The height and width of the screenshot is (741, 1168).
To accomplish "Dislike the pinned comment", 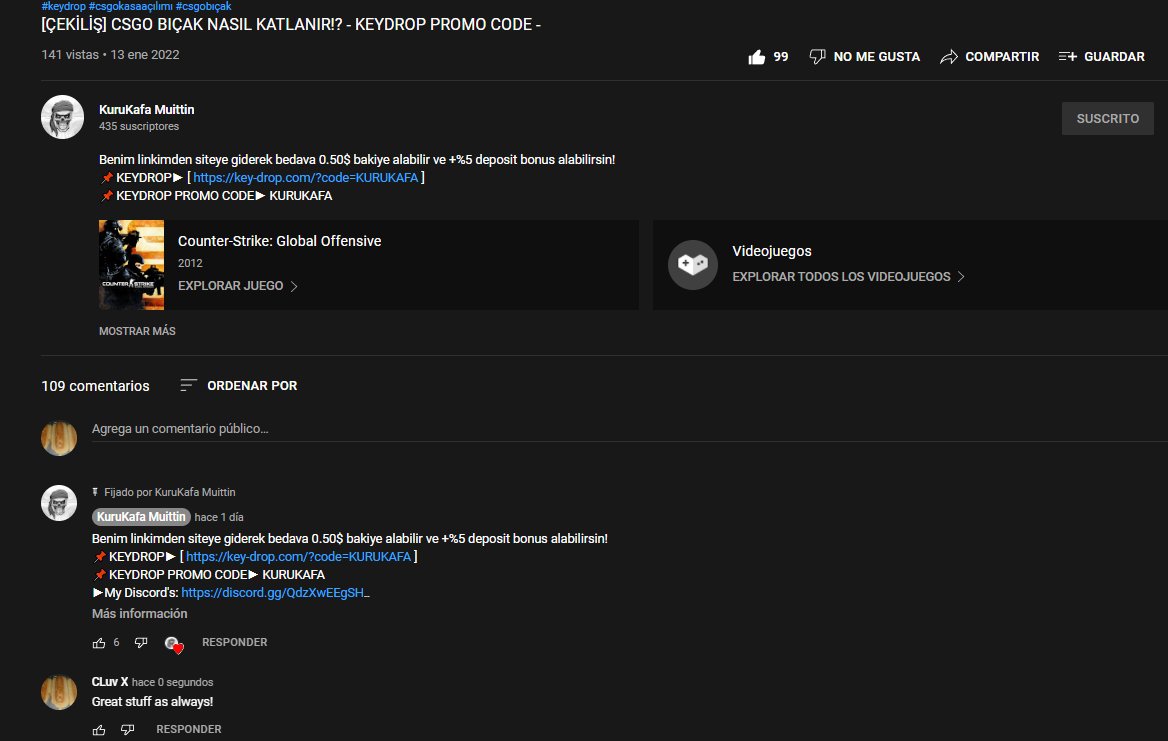I will pyautogui.click(x=141, y=643).
